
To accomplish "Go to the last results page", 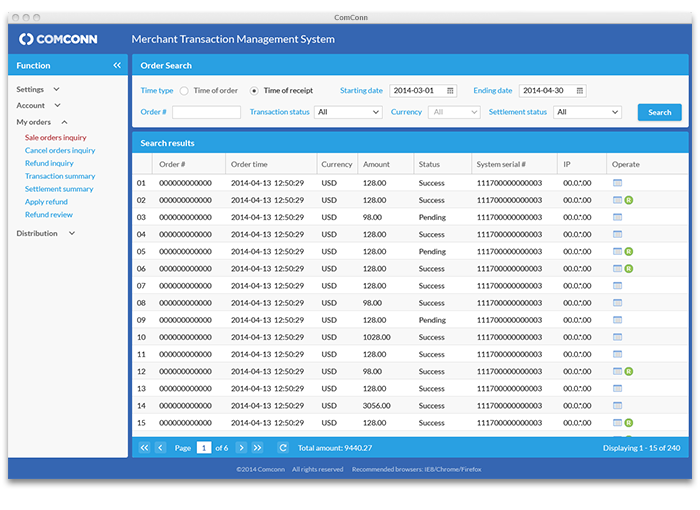I will [258, 448].
